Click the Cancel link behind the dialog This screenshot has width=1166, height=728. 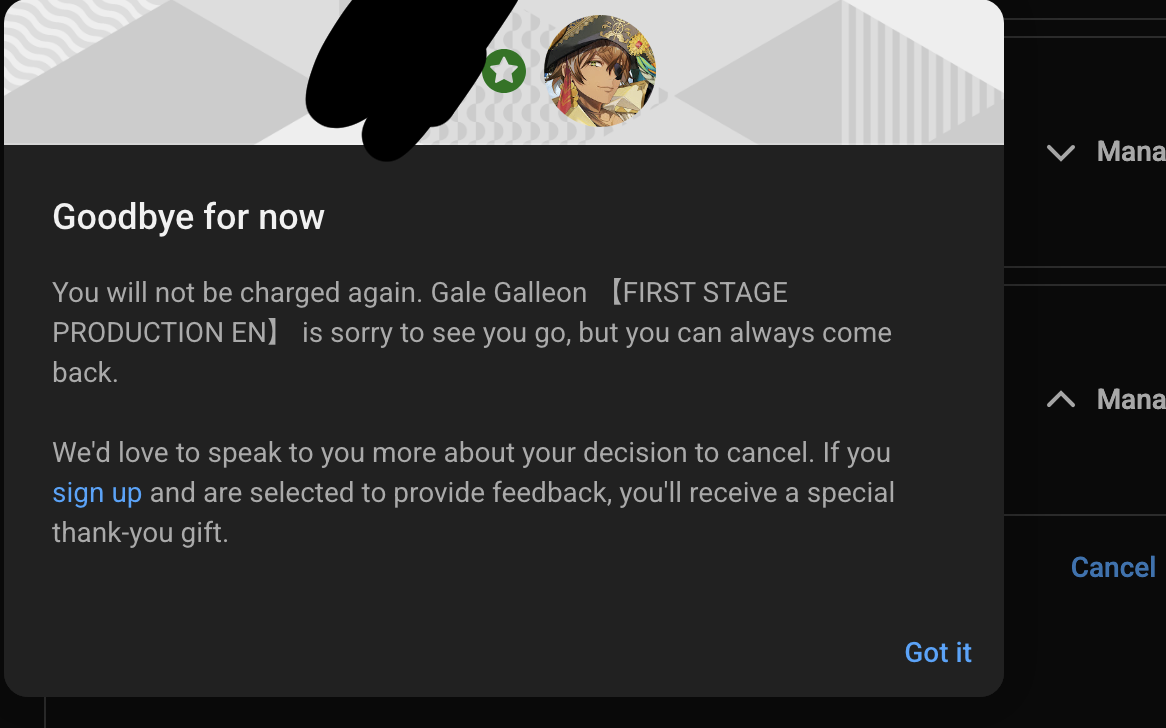[1112, 567]
